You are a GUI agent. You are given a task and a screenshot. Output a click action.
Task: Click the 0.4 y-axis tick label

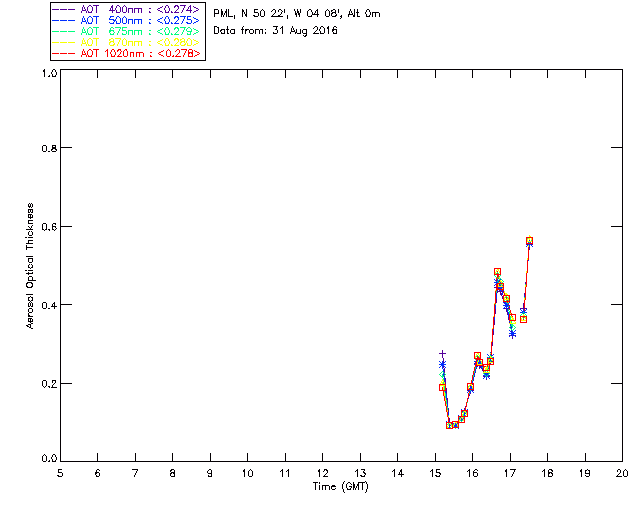[49, 305]
